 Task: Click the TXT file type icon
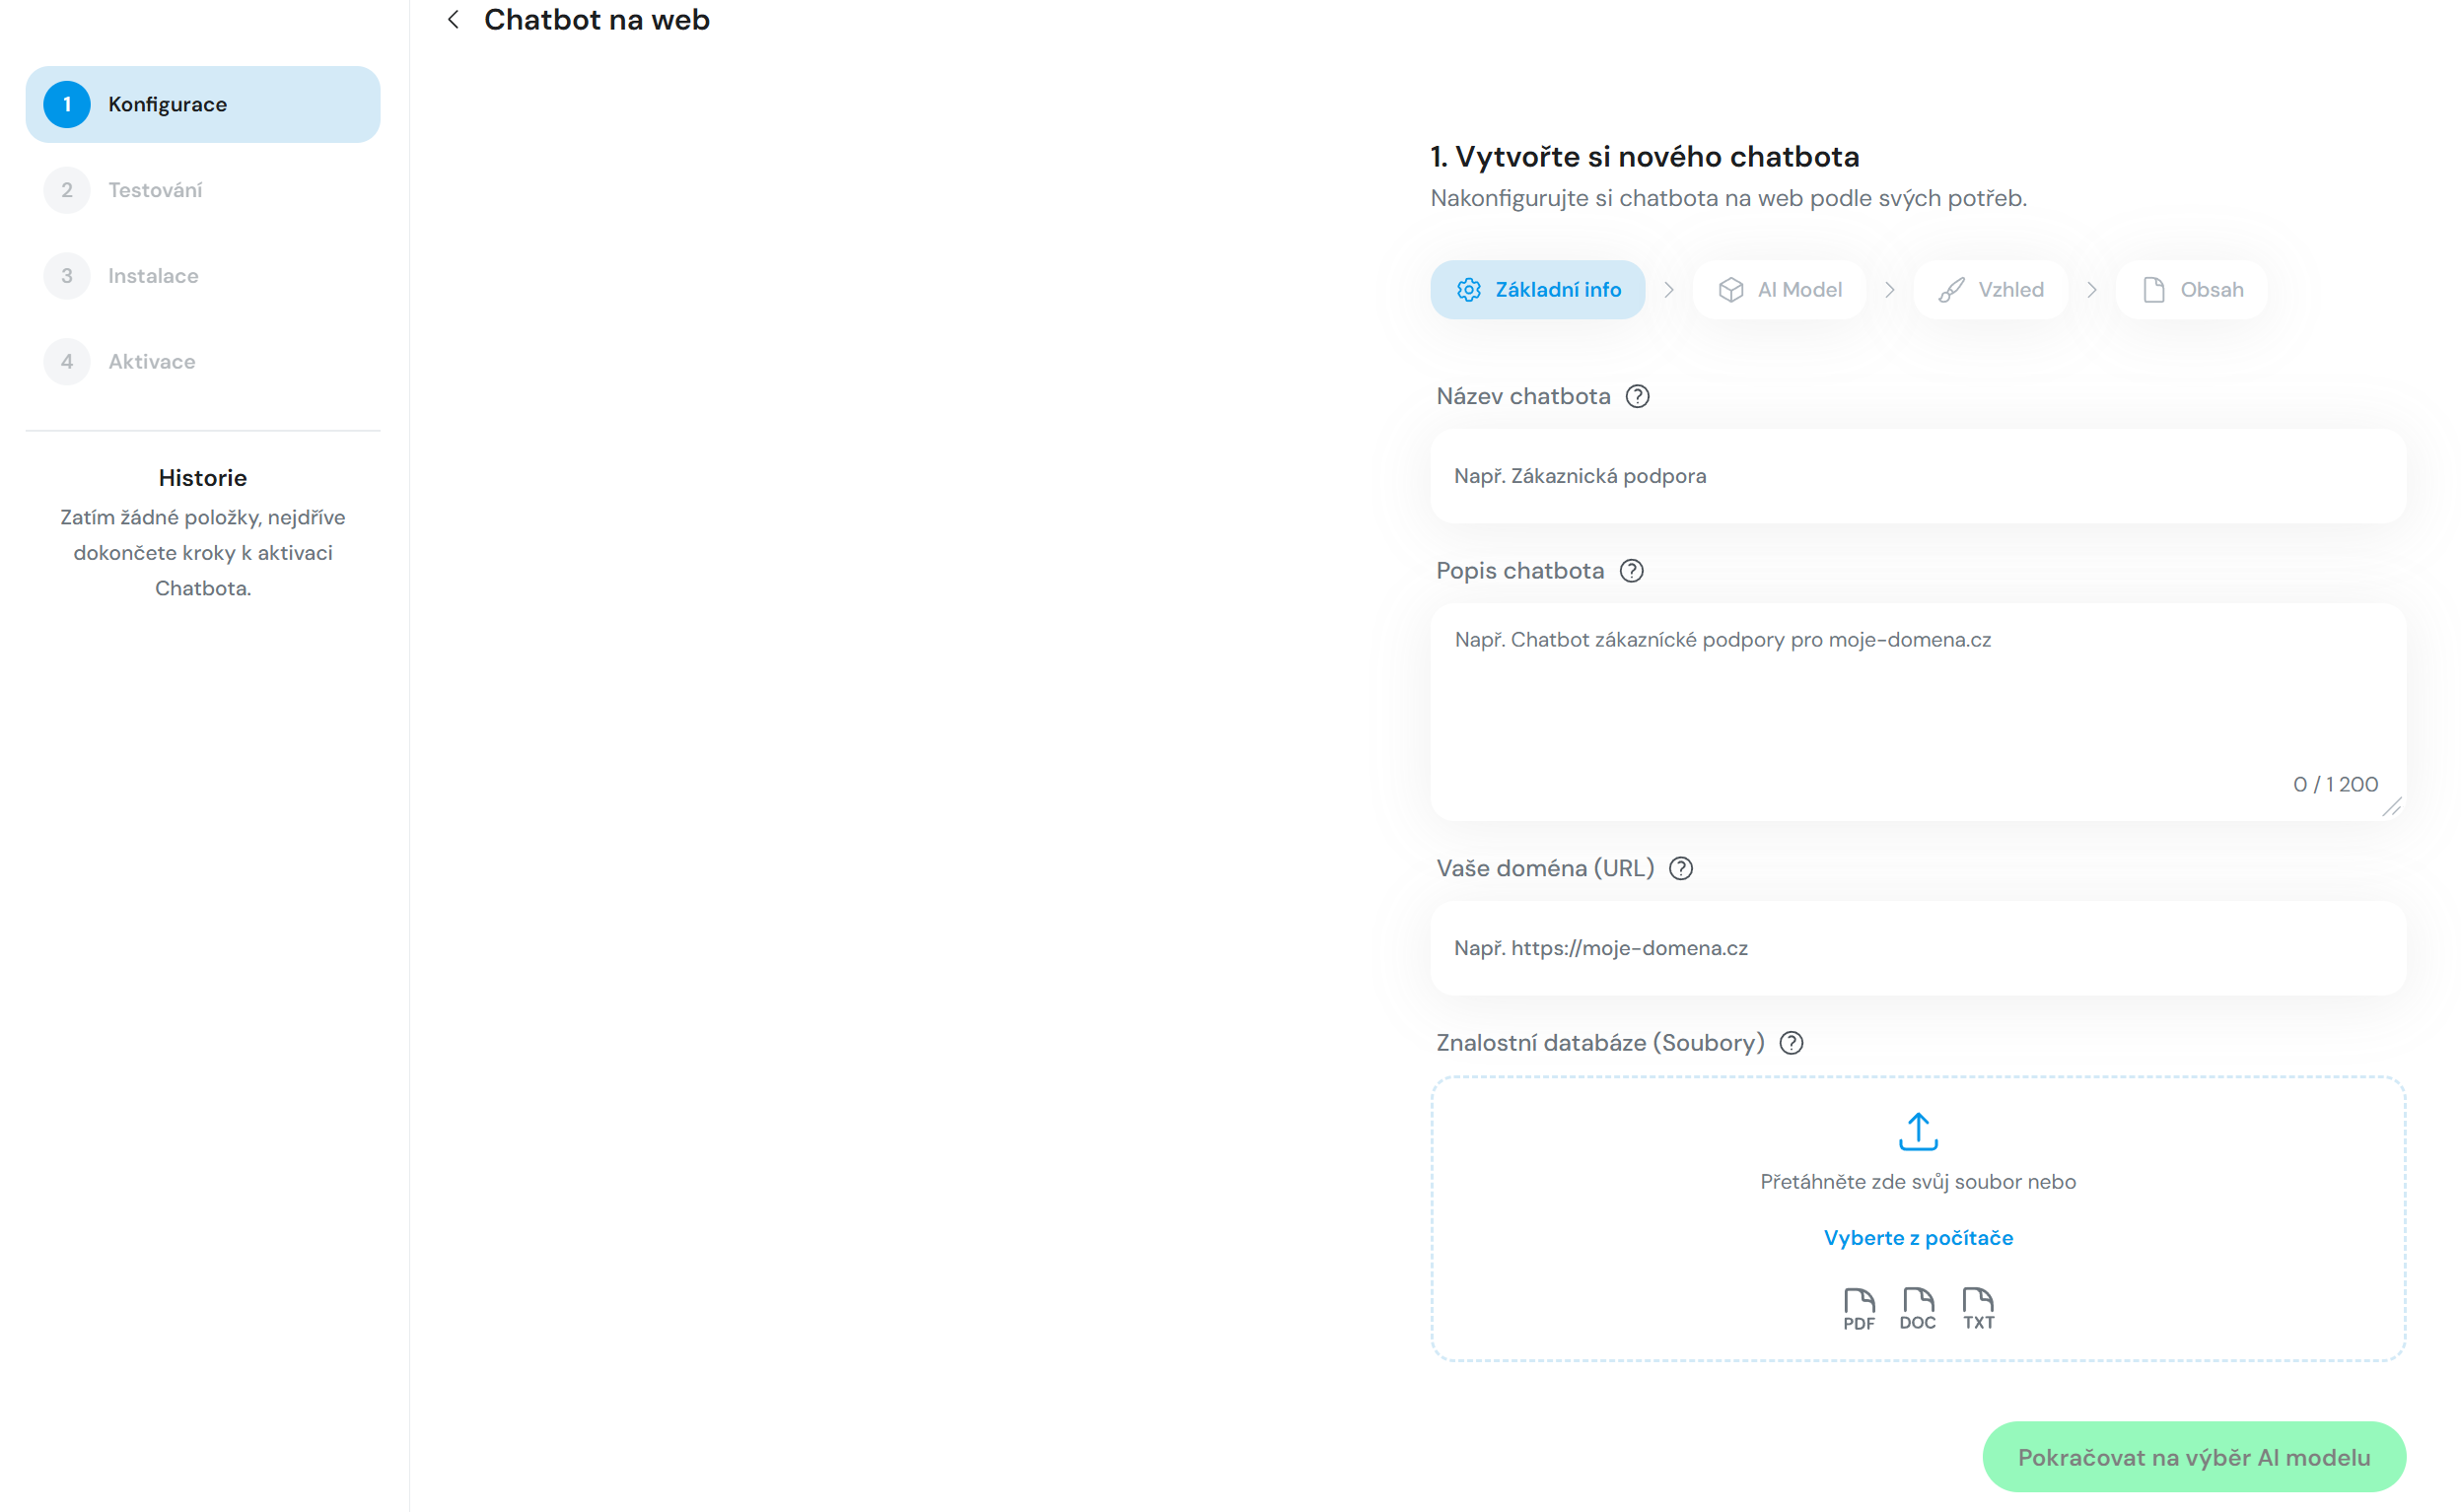coord(1978,1309)
